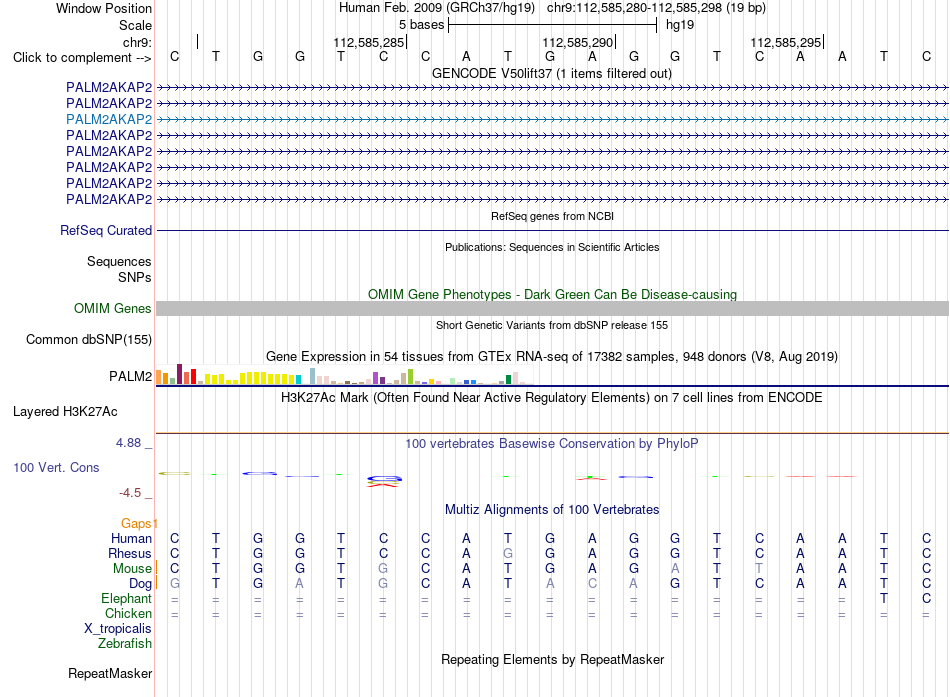Screen dimensions: 950x697
Task: Select the Chicken species label
Action: point(128,613)
